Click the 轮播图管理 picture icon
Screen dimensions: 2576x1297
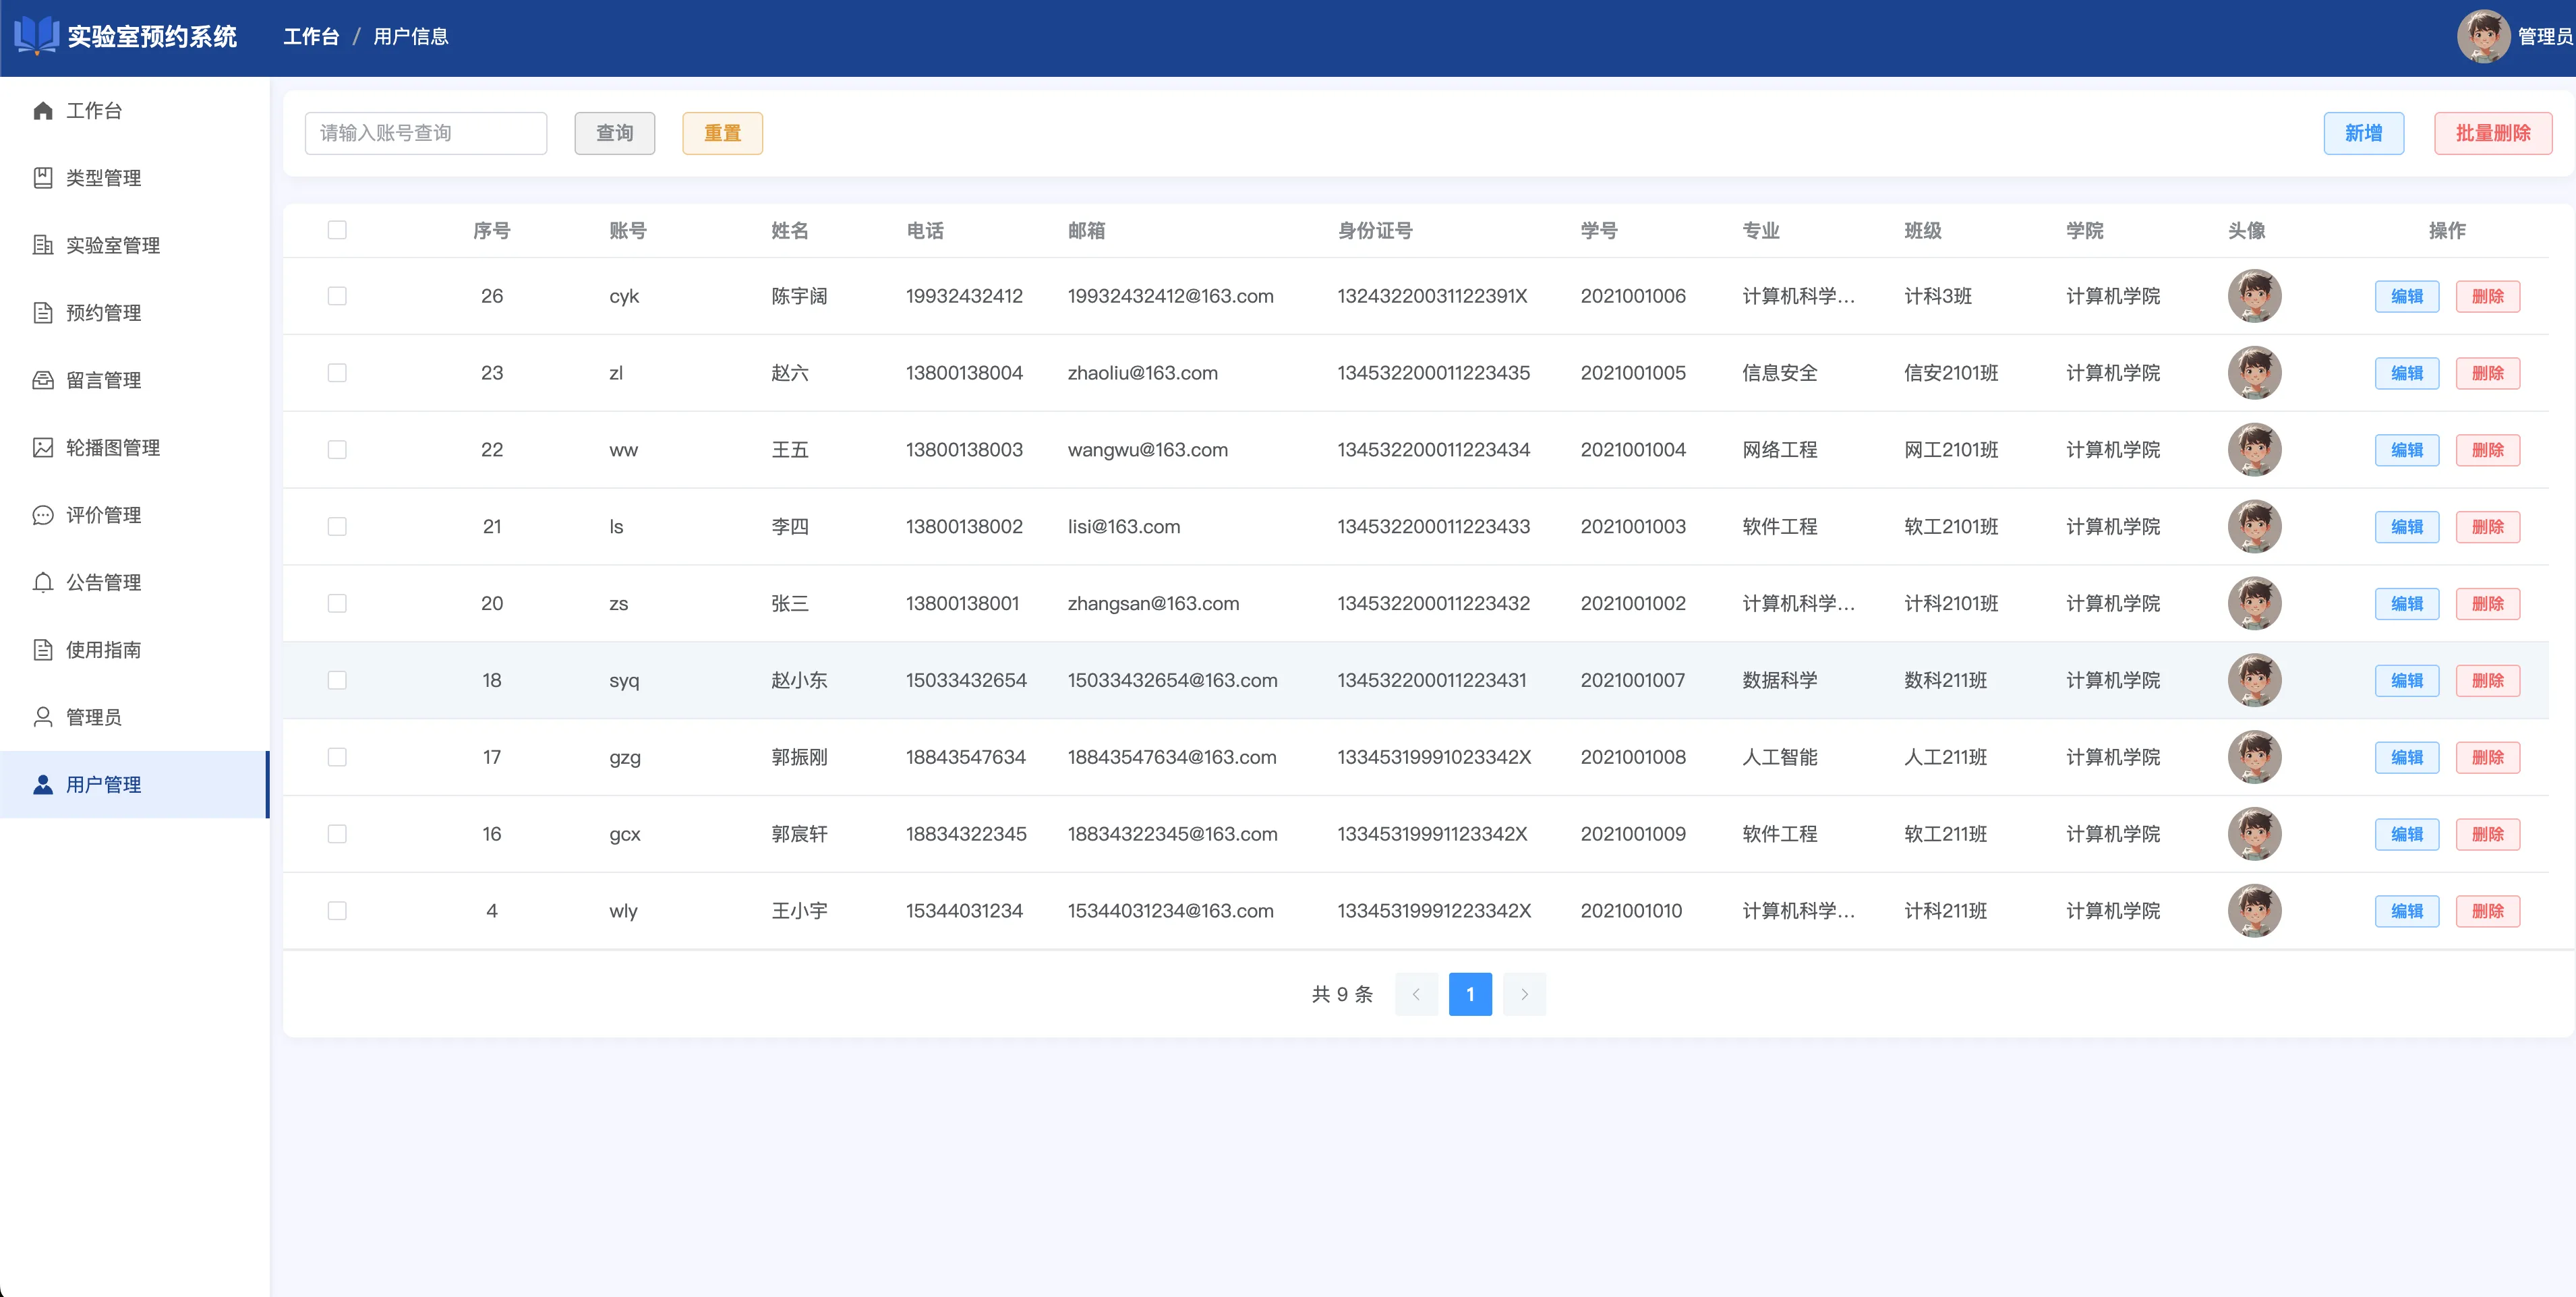[42, 447]
